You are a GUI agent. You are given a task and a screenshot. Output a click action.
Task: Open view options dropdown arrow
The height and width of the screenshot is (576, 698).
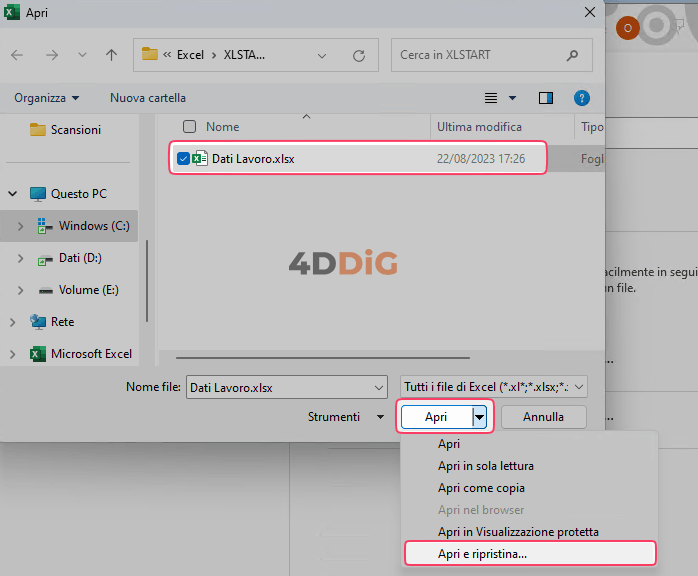click(512, 98)
